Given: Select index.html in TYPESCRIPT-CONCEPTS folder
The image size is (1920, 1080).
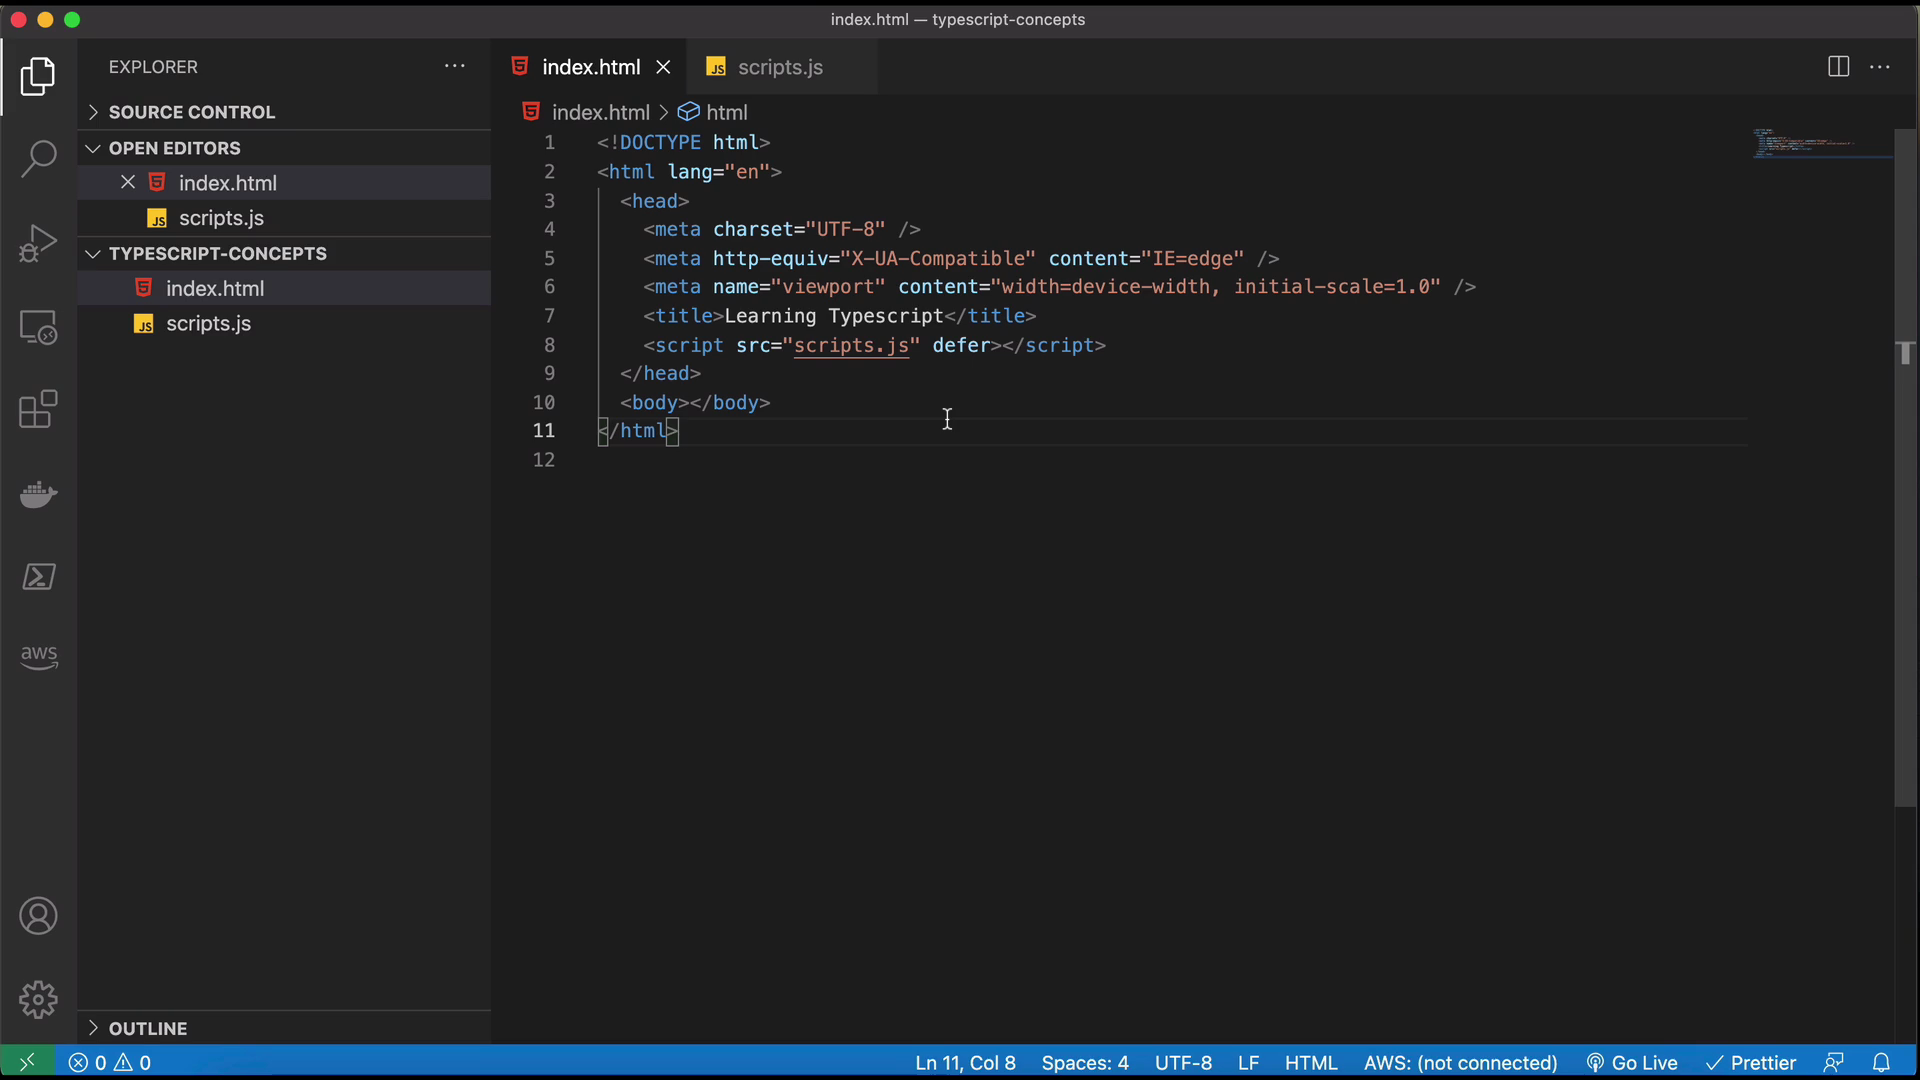Looking at the screenshot, I should tap(284, 288).
